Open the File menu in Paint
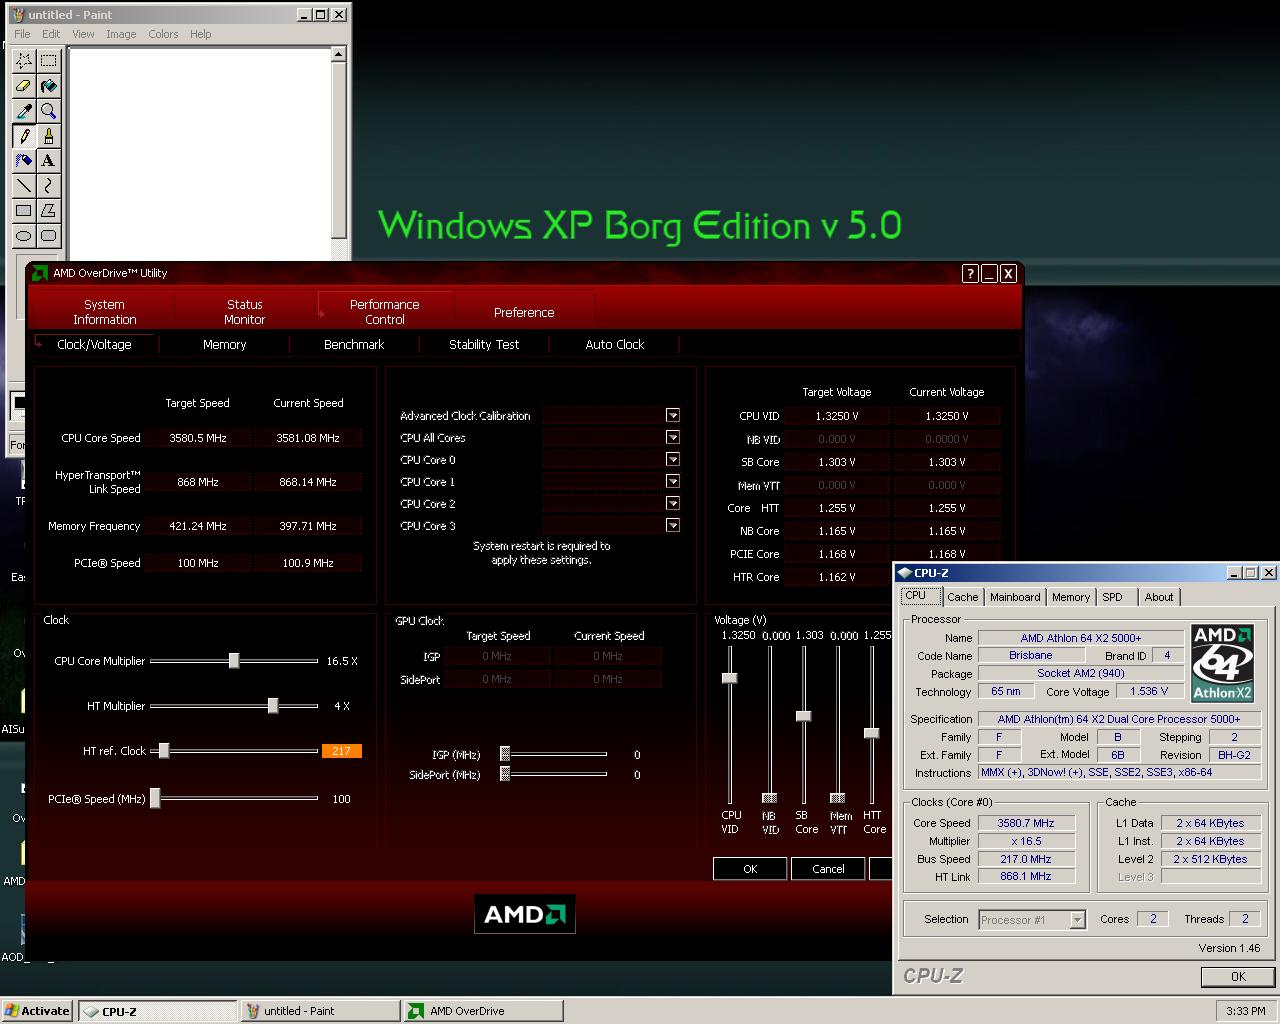 click(22, 34)
